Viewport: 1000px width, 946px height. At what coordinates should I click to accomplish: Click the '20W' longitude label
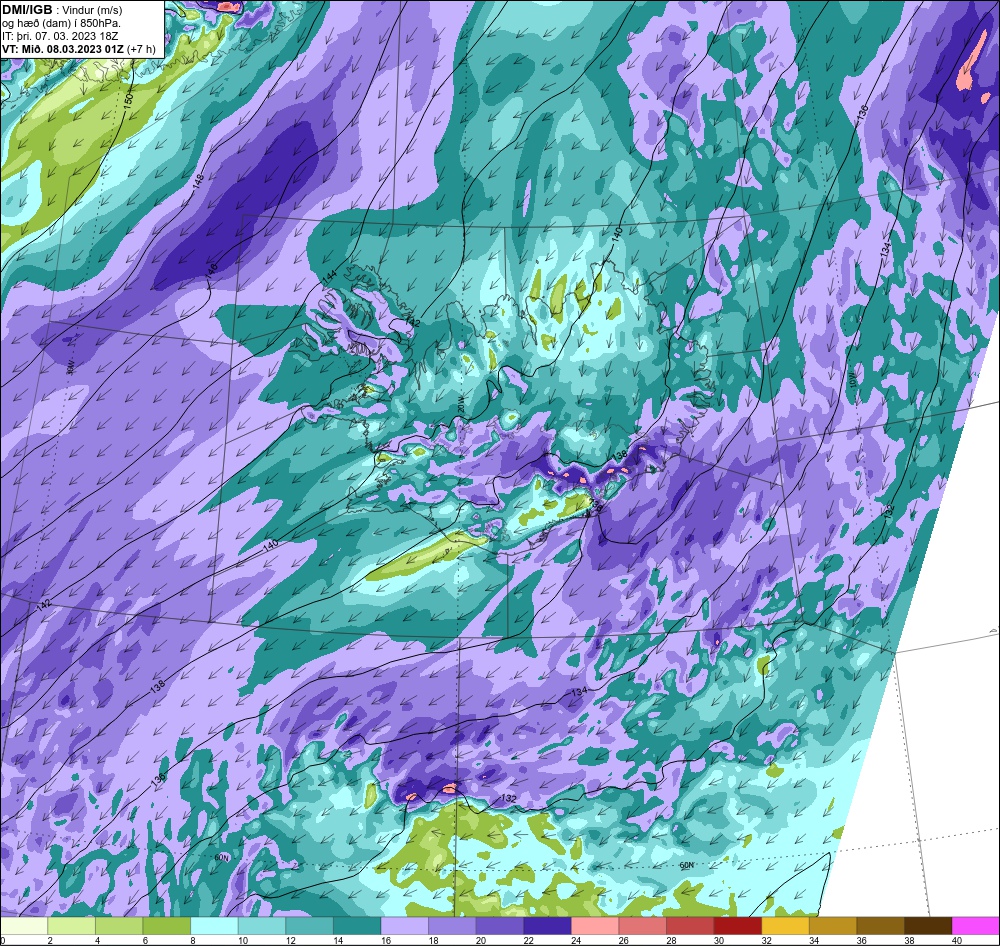[462, 406]
